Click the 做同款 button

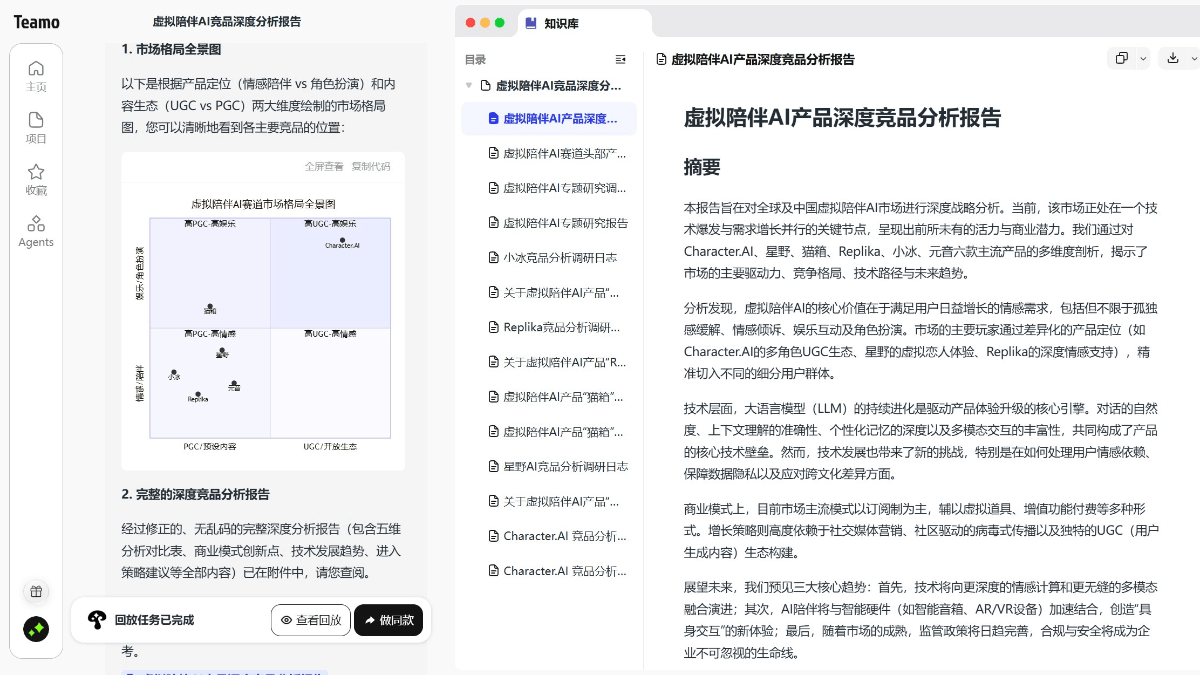[388, 620]
